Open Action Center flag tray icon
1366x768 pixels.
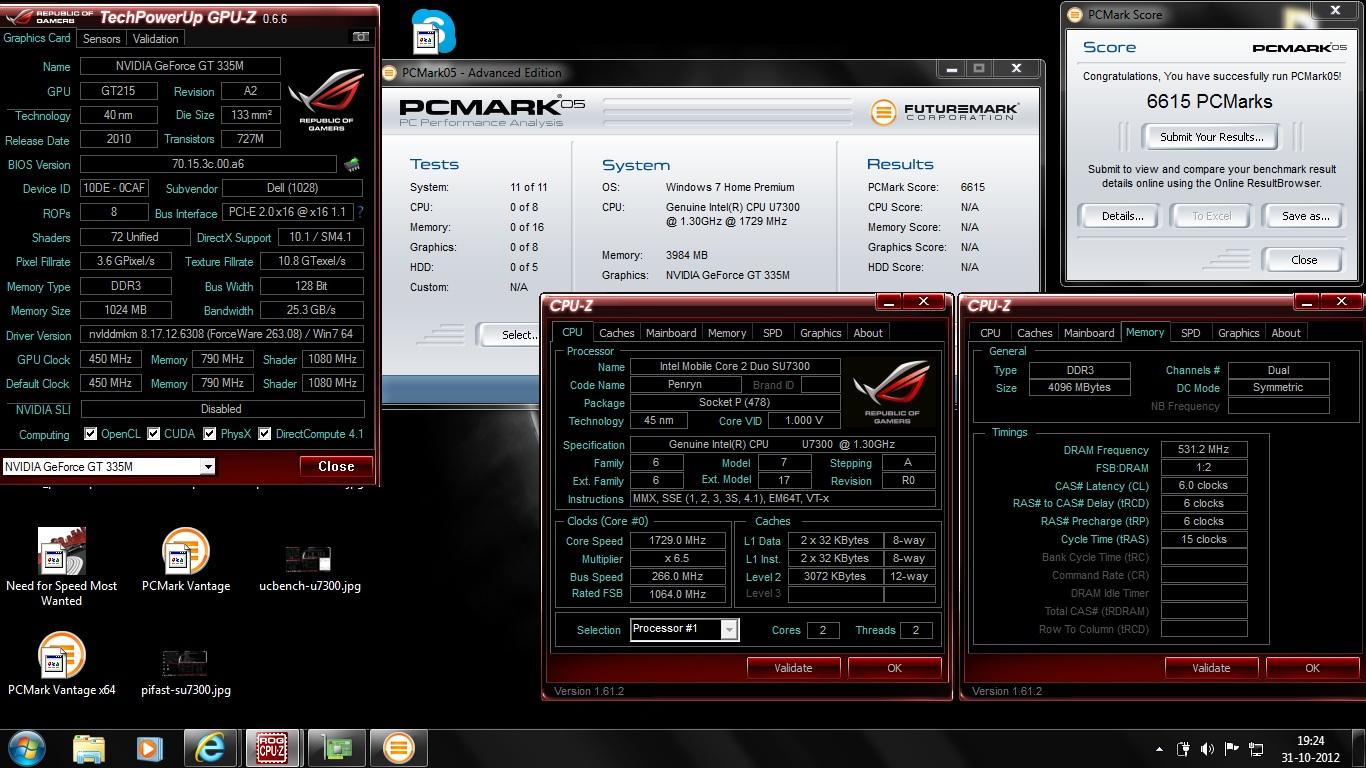pos(1232,748)
